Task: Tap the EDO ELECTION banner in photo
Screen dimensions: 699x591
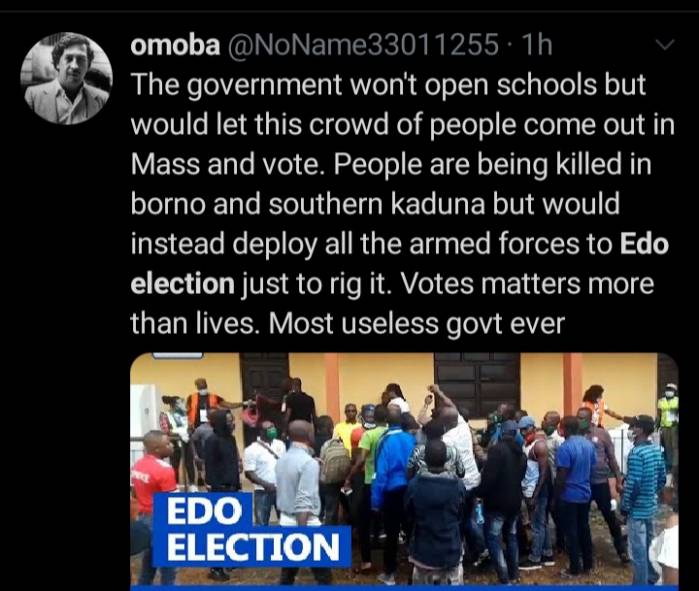Action: (252, 530)
